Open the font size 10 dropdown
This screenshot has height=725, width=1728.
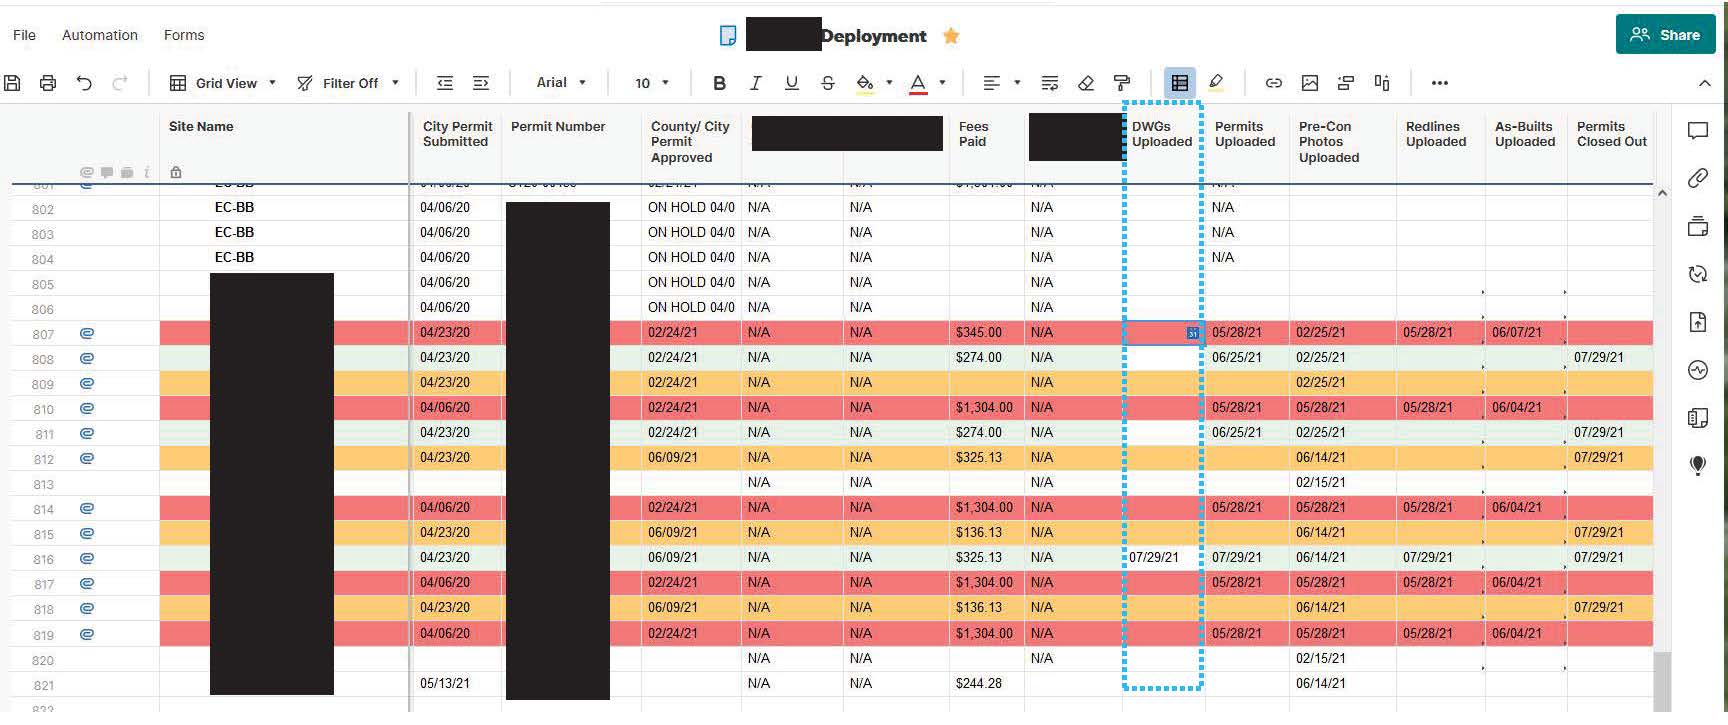coord(651,83)
